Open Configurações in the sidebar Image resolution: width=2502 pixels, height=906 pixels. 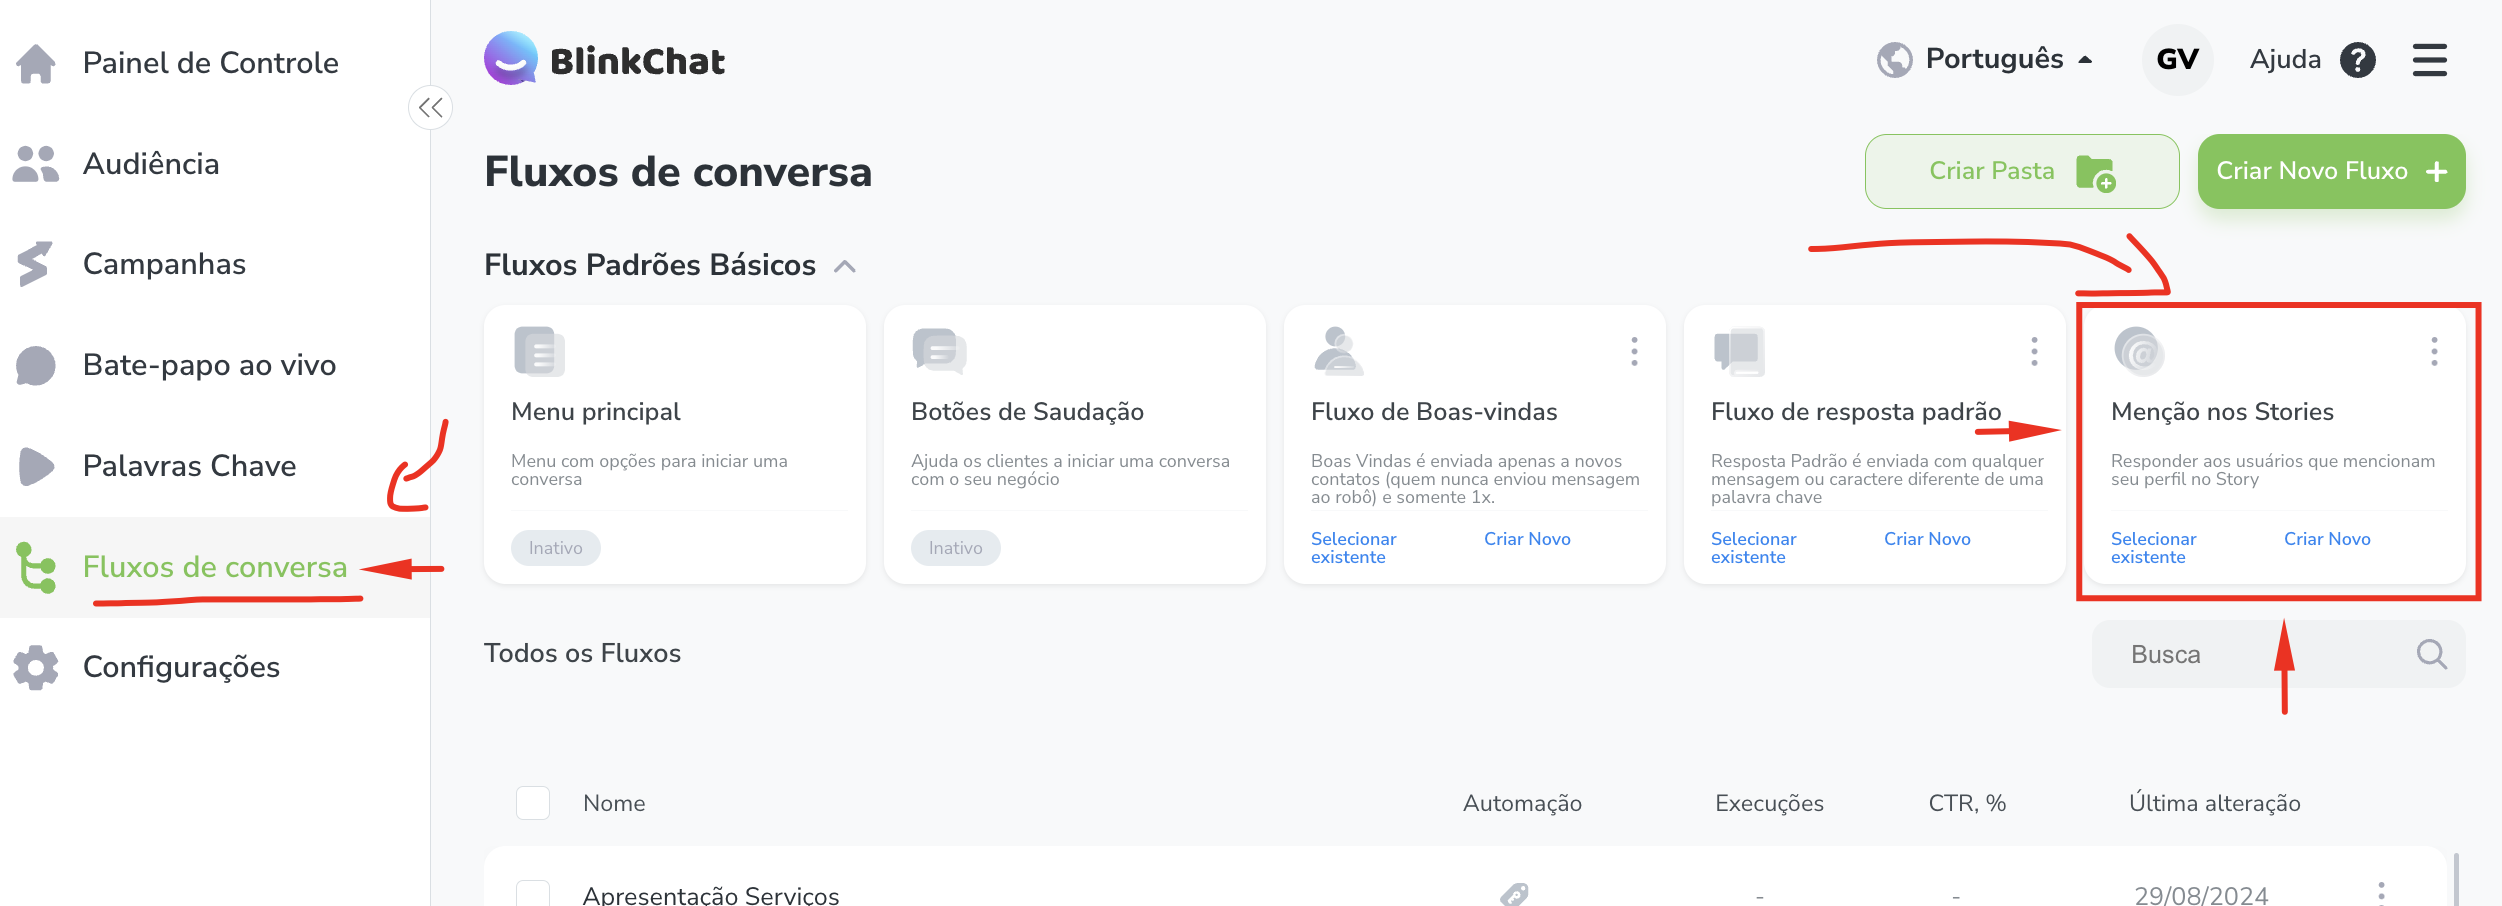[x=181, y=667]
